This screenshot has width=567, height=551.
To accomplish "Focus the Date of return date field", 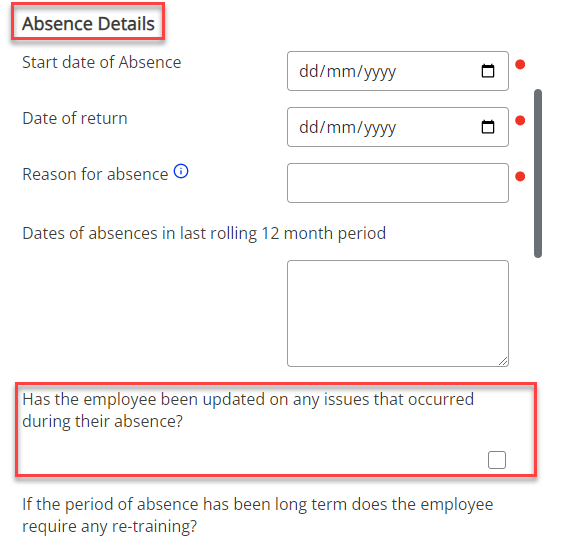I will 398,127.
